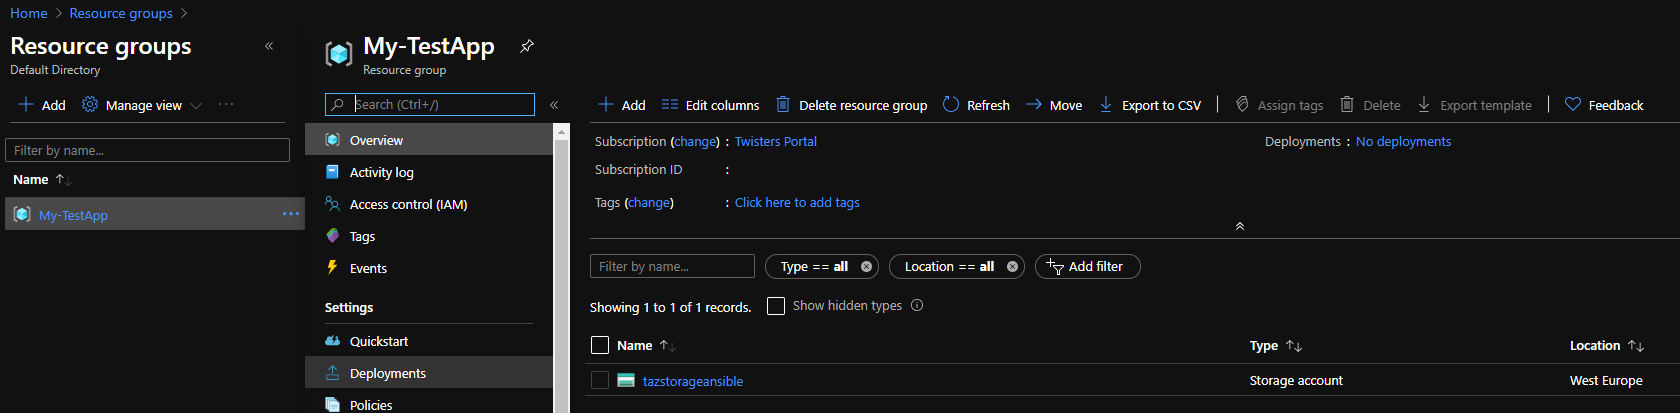Collapse the Resource groups panel
The image size is (1680, 413).
(269, 46)
